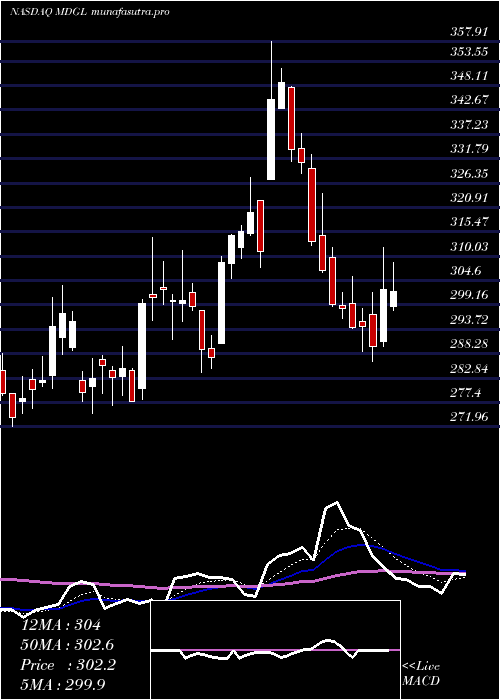The height and width of the screenshot is (700, 500).
Task: Click the 5MA : 299.9 readout
Action: click(x=63, y=684)
